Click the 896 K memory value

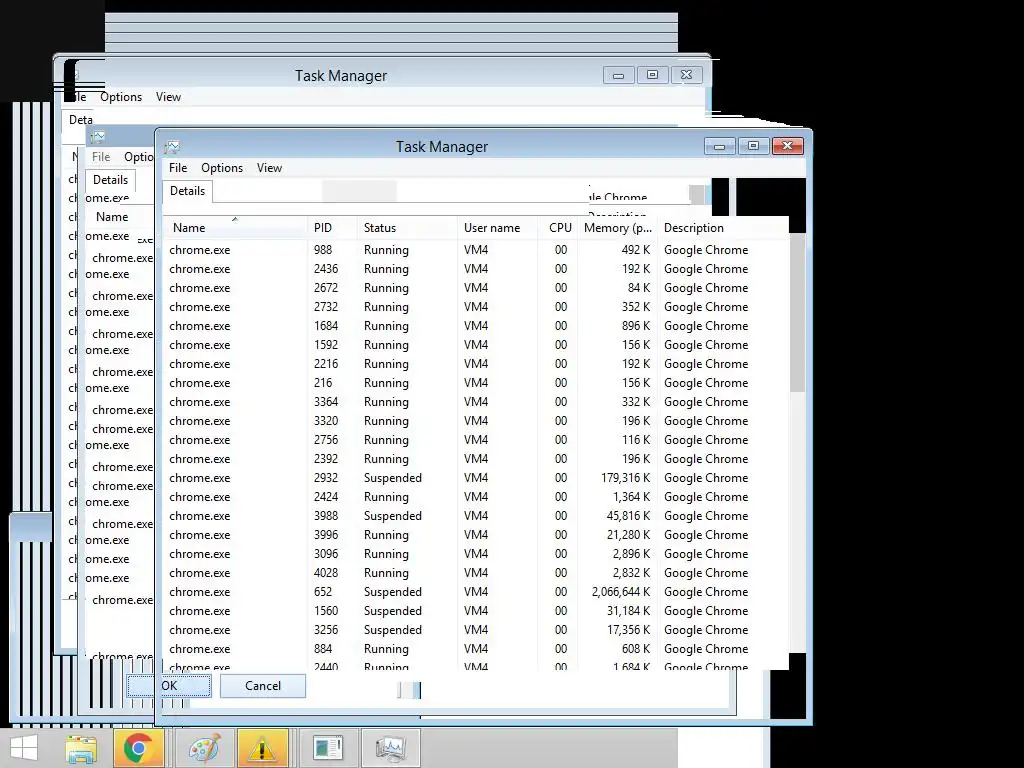click(x=635, y=325)
